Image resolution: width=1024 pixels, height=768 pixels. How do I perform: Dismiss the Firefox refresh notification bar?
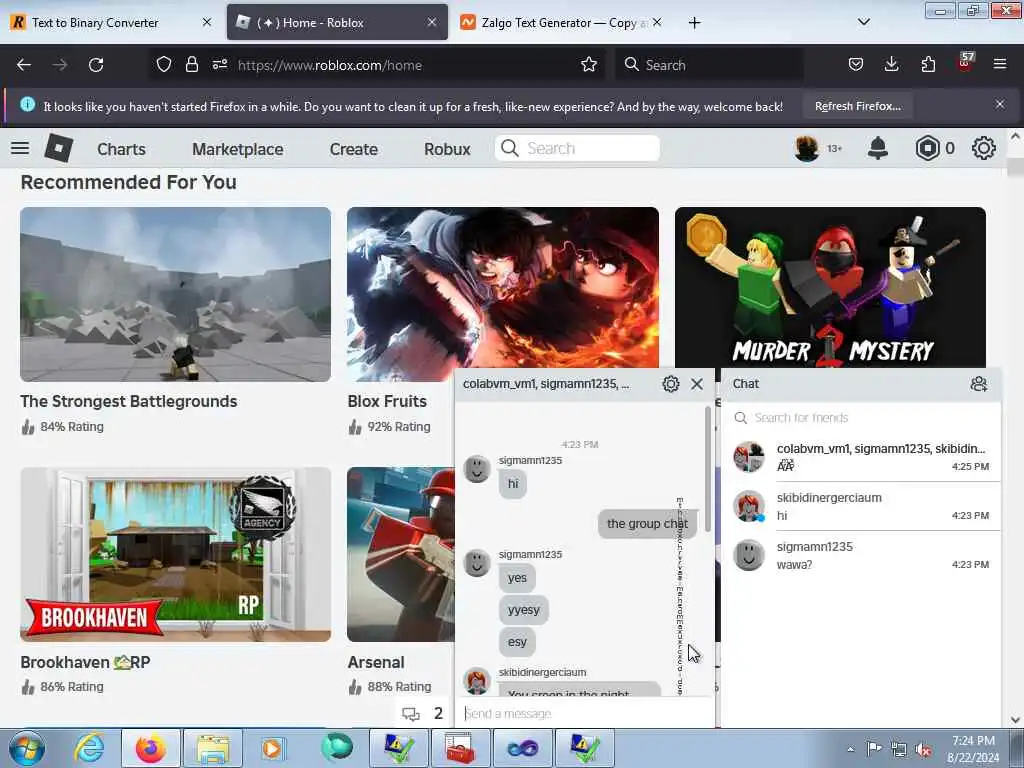[1000, 104]
